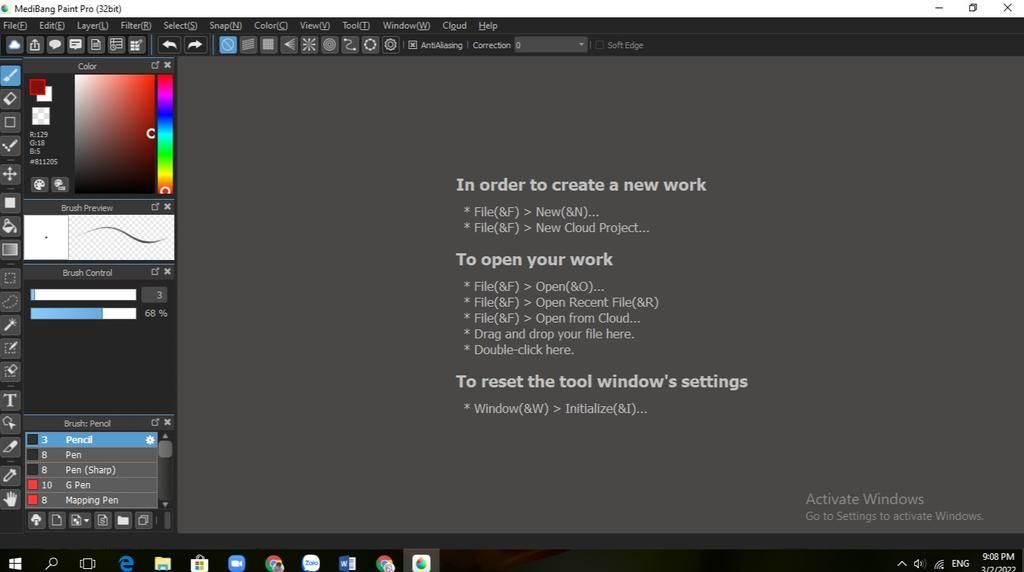Select the Bucket fill tool
Screen dimensions: 1024x572
click(x=10, y=226)
